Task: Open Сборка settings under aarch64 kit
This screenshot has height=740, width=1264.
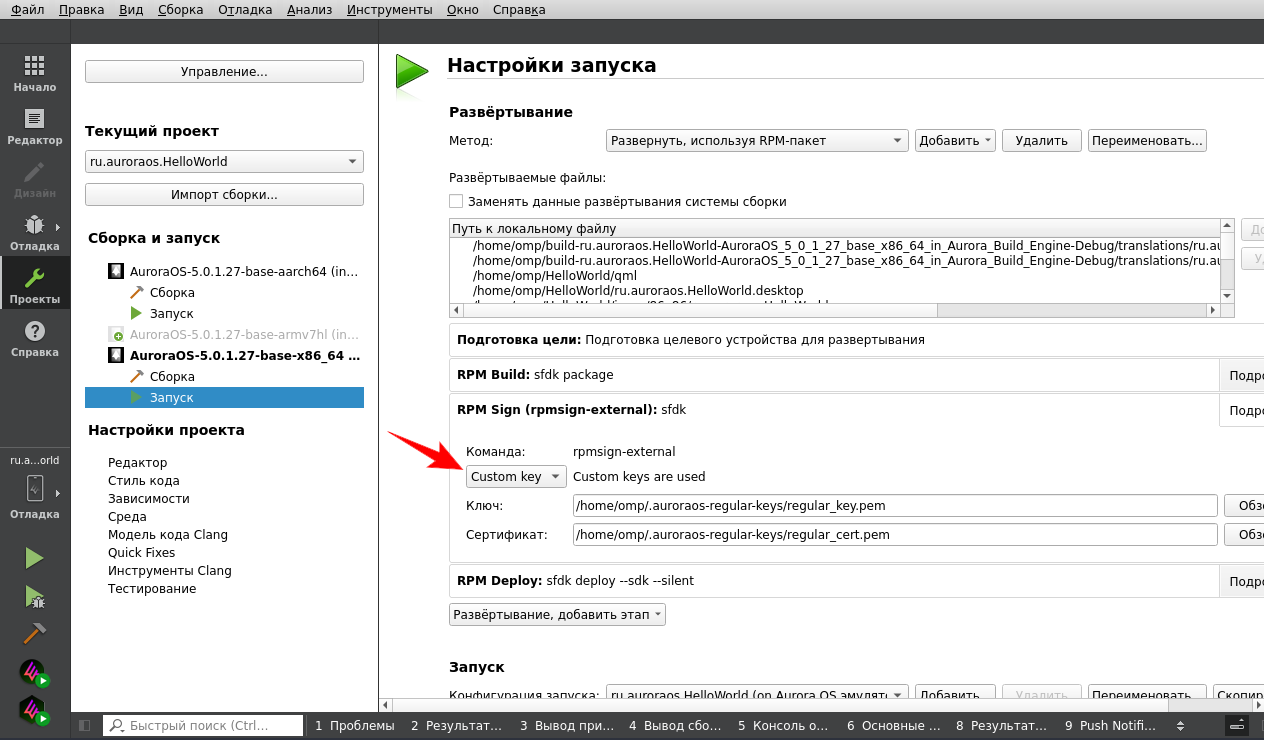Action: (172, 293)
